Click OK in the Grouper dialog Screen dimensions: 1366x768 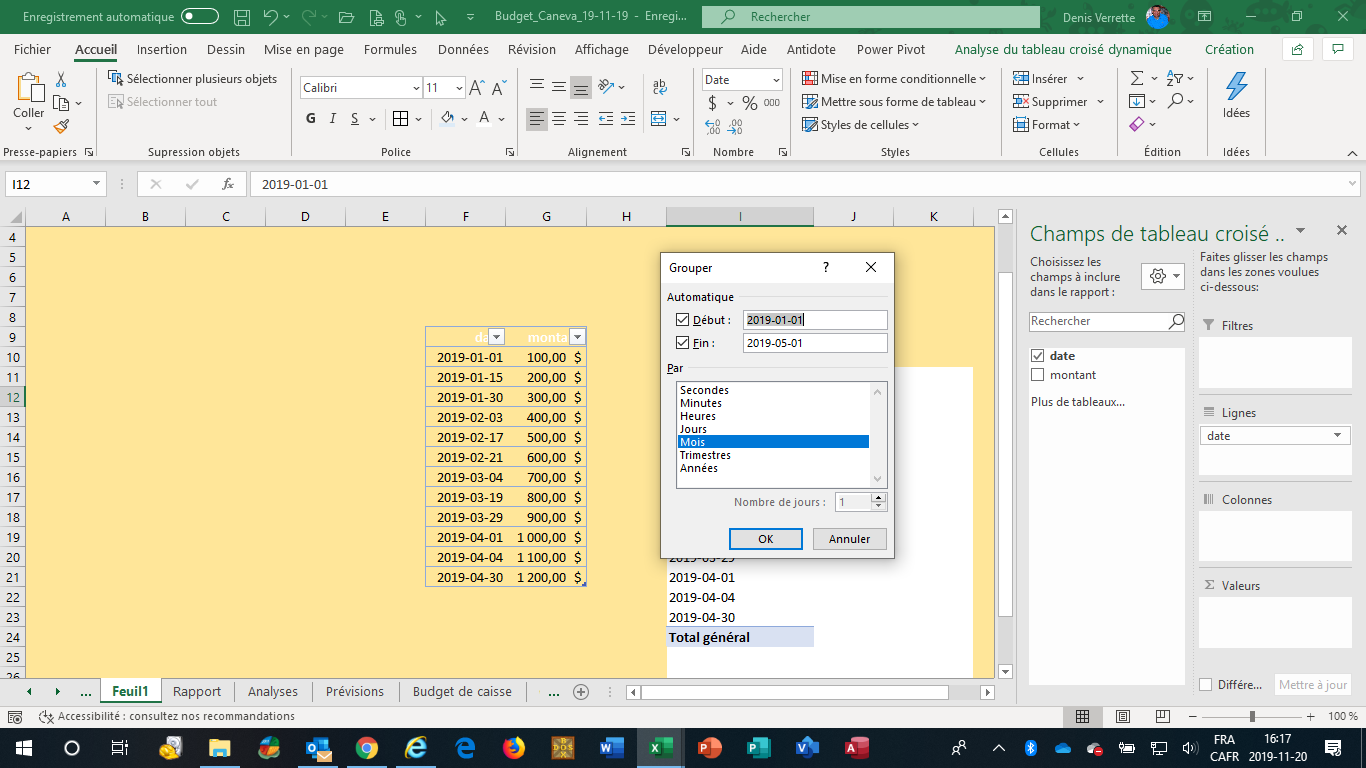pyautogui.click(x=765, y=539)
